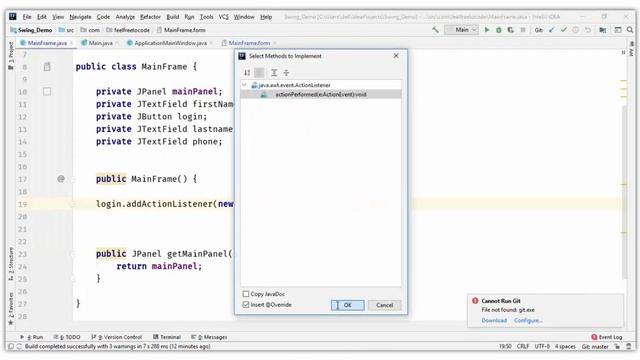This screenshot has width=640, height=360.
Task: Switch to the ApplicationMainWindow.java tab
Action: pyautogui.click(x=170, y=43)
